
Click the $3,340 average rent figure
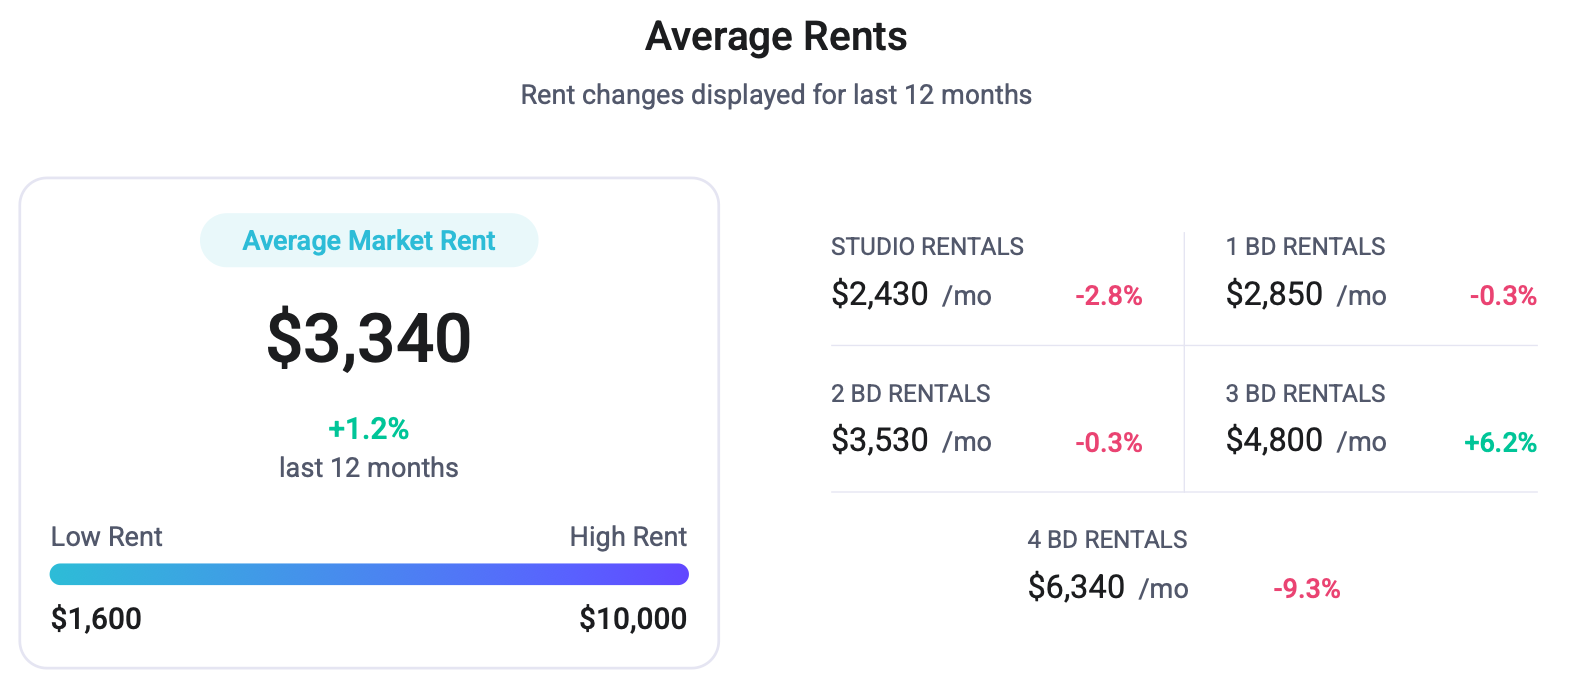point(369,338)
